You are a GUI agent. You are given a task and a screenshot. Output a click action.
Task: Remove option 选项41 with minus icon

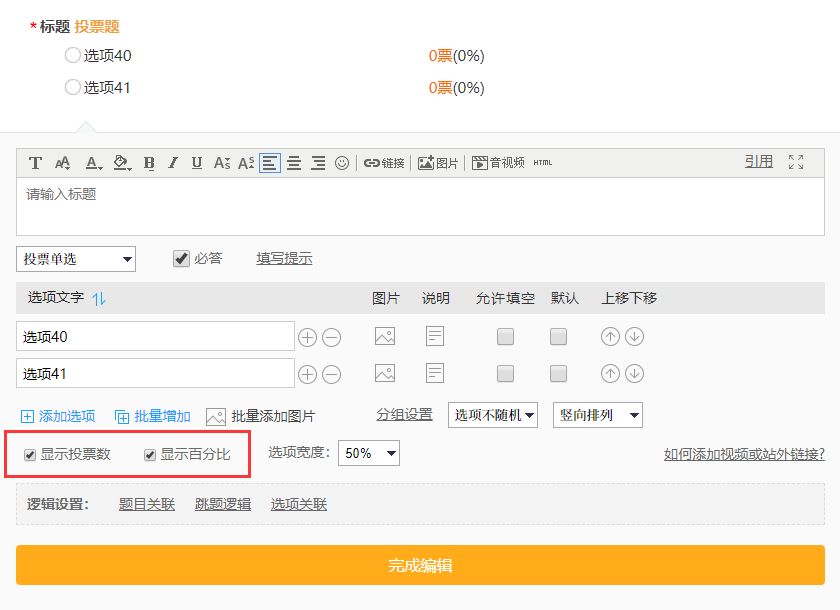tap(332, 374)
